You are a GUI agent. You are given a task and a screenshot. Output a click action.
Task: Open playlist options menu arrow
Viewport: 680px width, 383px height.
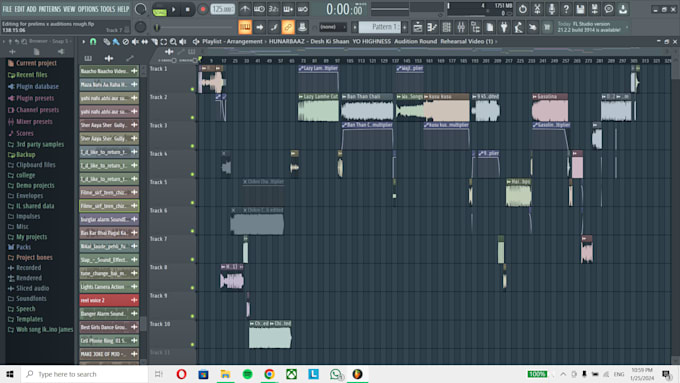pyautogui.click(x=83, y=42)
